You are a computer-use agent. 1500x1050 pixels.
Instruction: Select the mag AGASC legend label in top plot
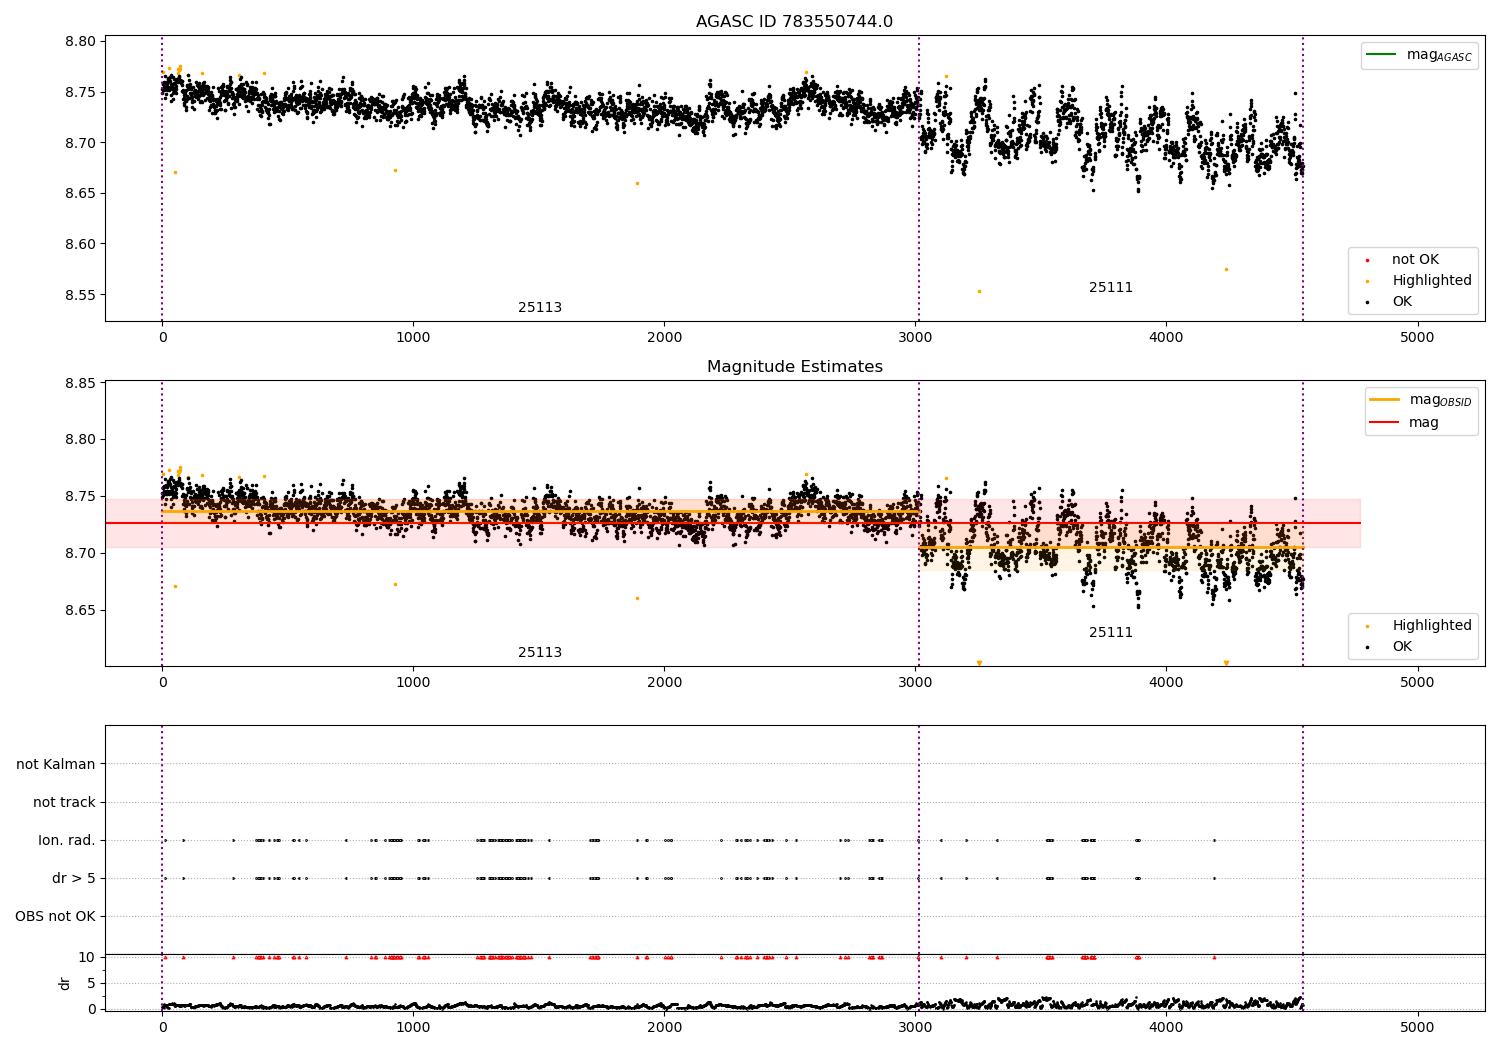pos(1439,55)
